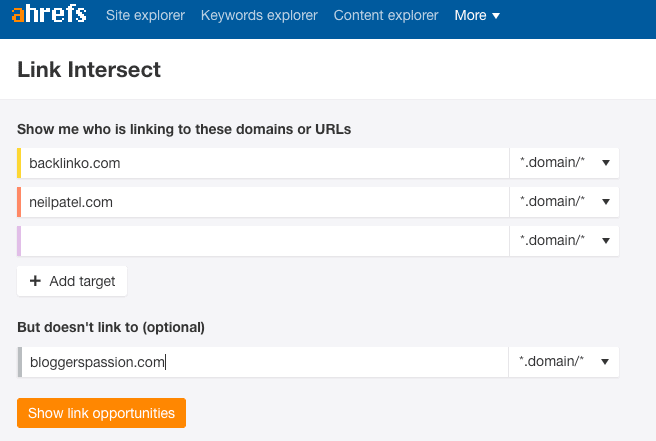Screen dimensions: 656x441
Task: Click the yellow color marker beside backlinko.com
Action: click(x=19, y=163)
